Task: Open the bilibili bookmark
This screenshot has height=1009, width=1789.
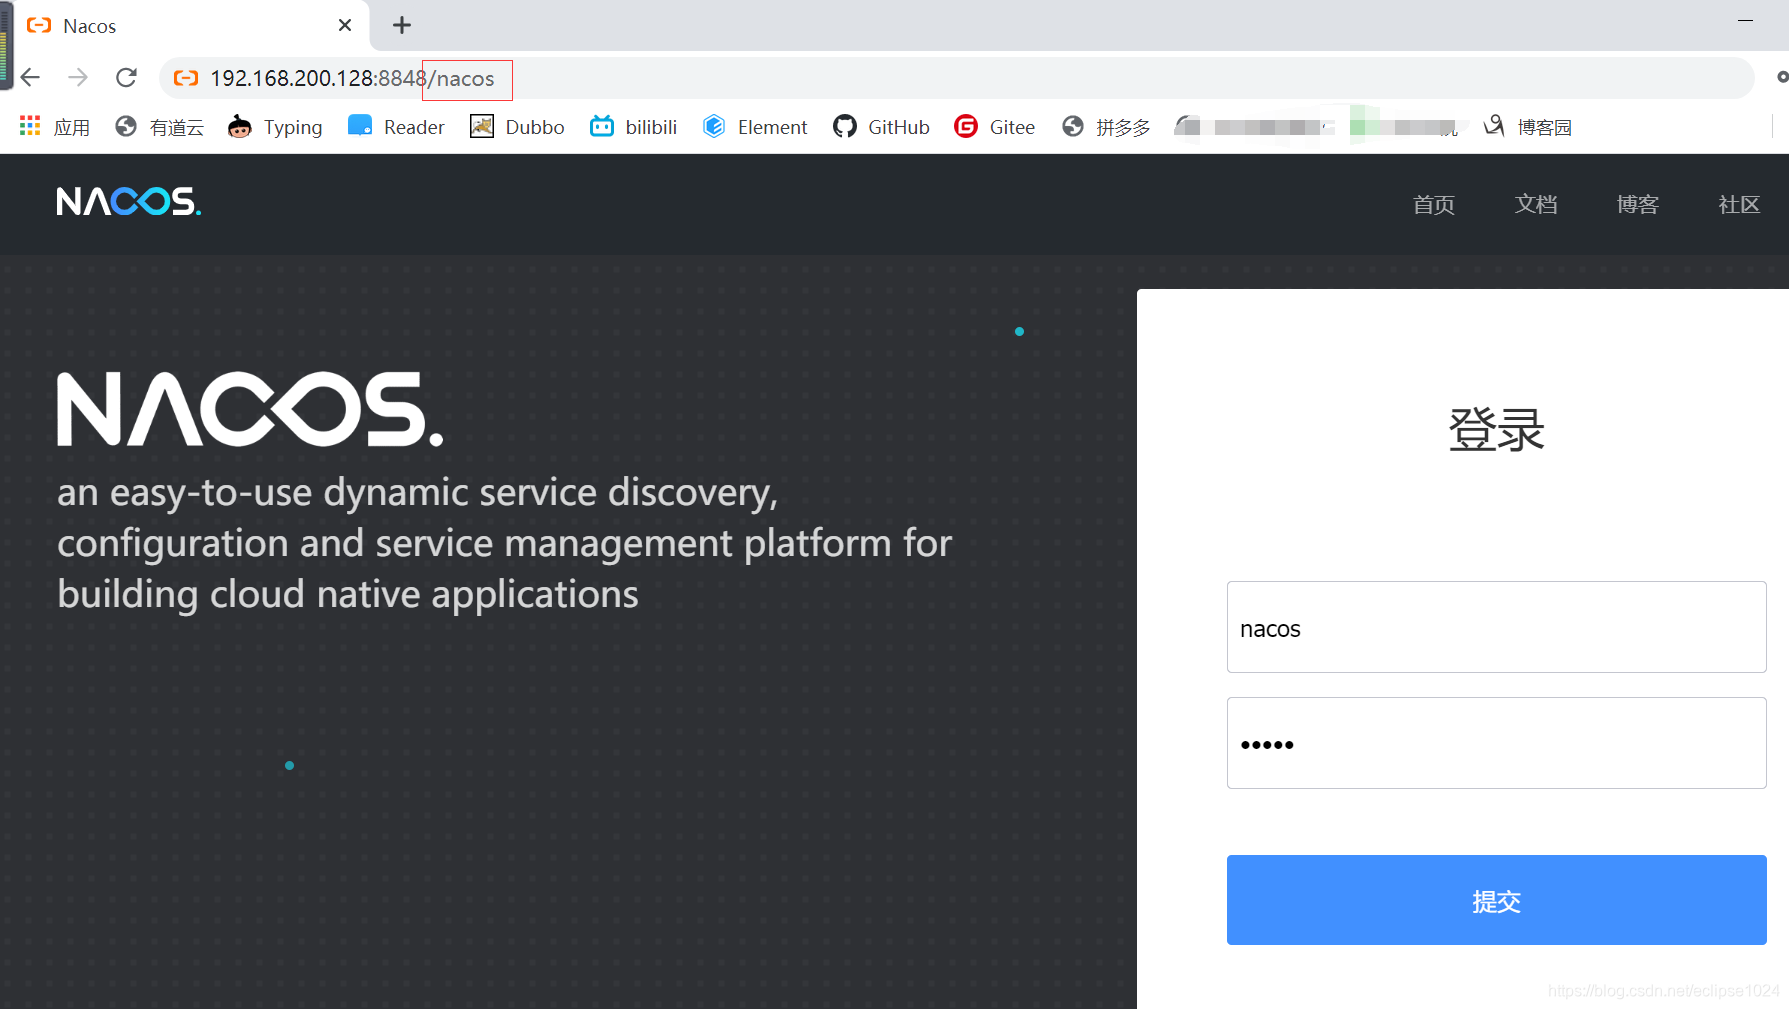Action: point(634,127)
